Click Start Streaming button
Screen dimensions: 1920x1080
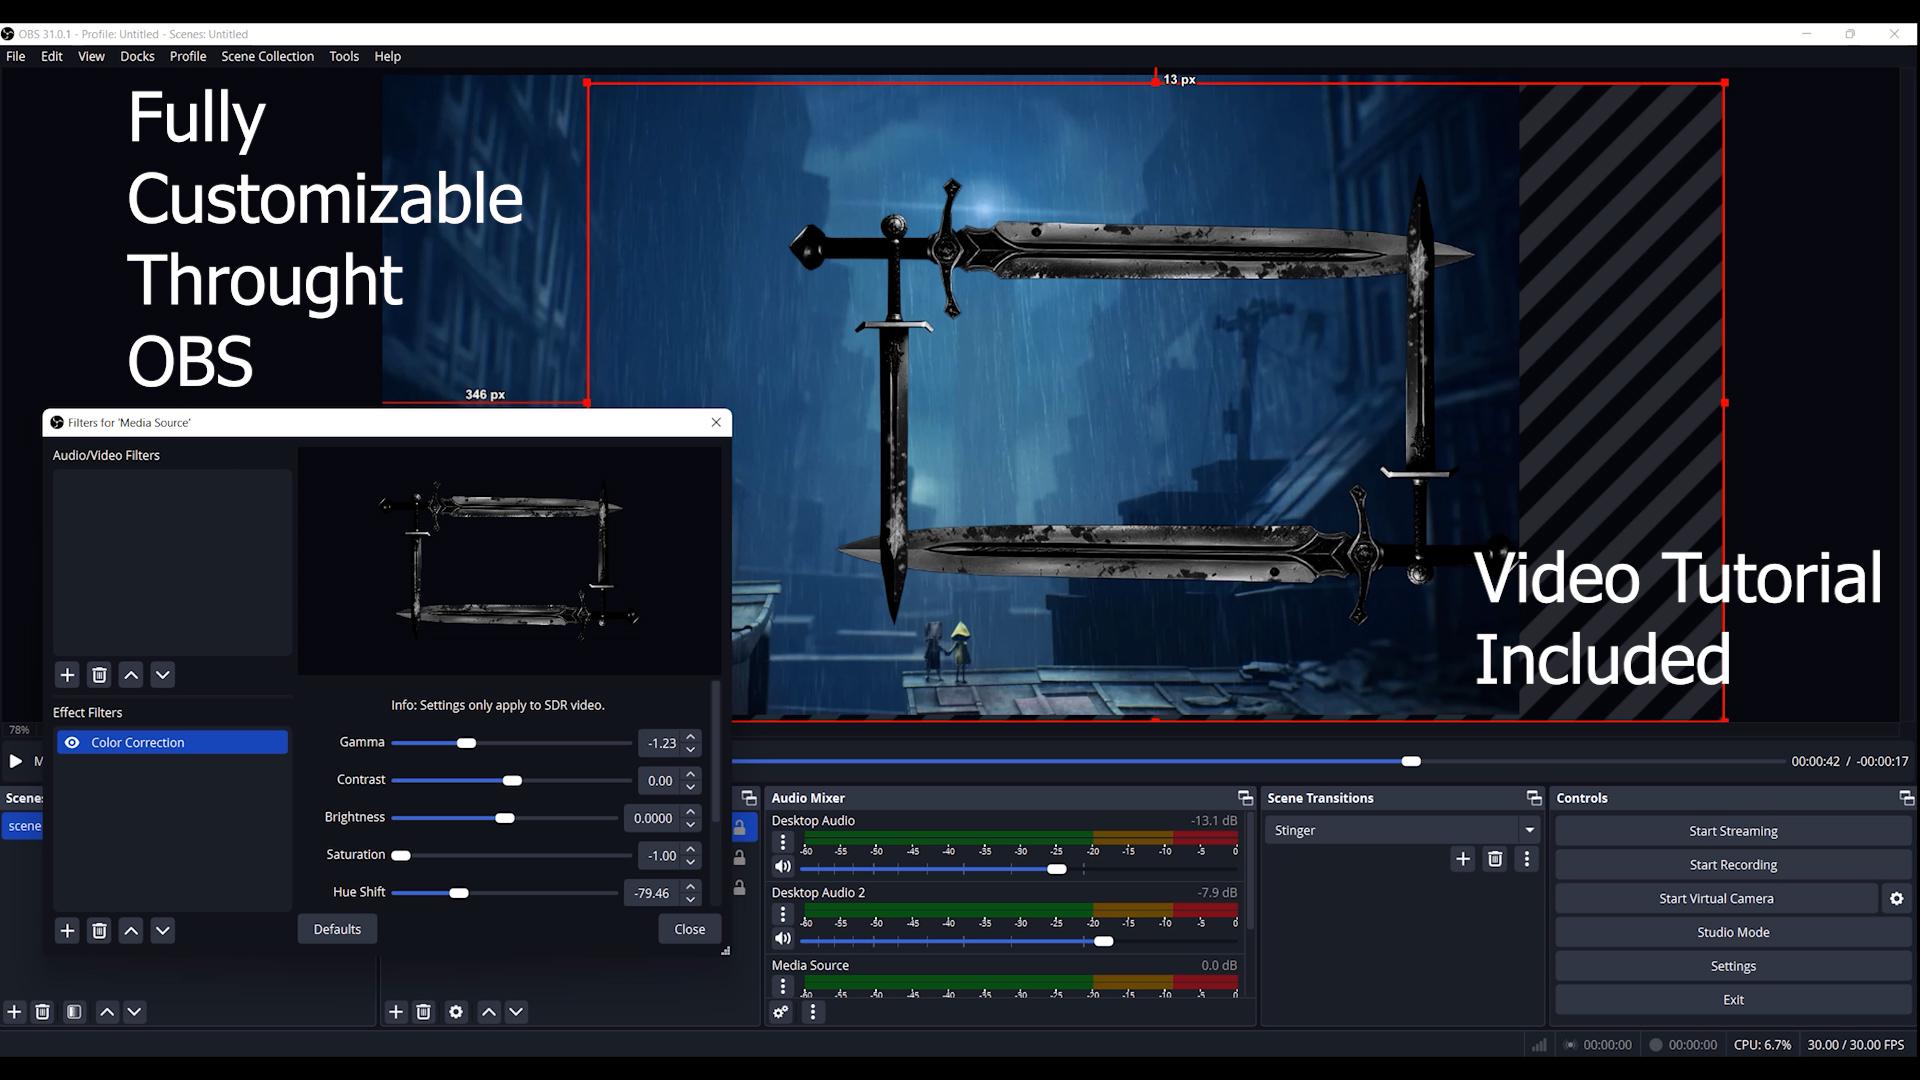point(1733,831)
